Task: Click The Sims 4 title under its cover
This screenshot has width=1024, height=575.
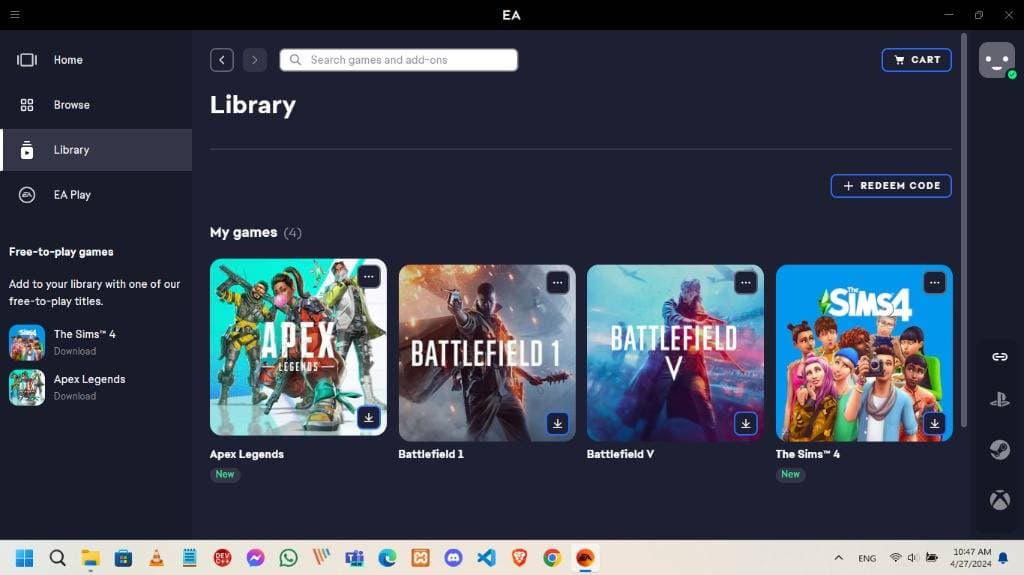Action: click(808, 454)
